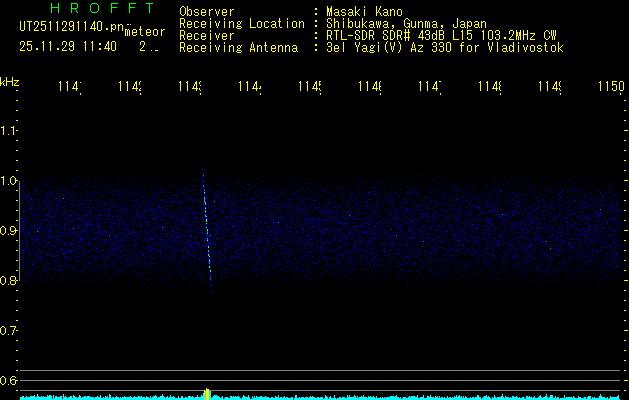
Task: Click the "Observer" field label
Action: point(206,11)
